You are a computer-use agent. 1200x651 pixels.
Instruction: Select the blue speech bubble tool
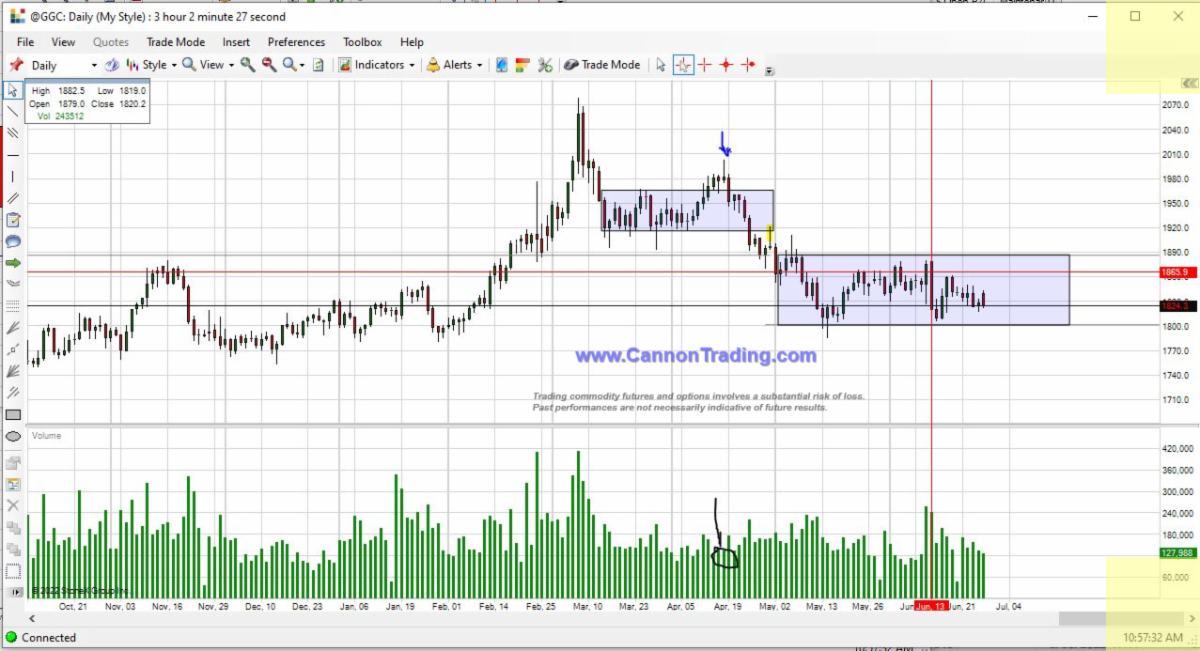13,241
